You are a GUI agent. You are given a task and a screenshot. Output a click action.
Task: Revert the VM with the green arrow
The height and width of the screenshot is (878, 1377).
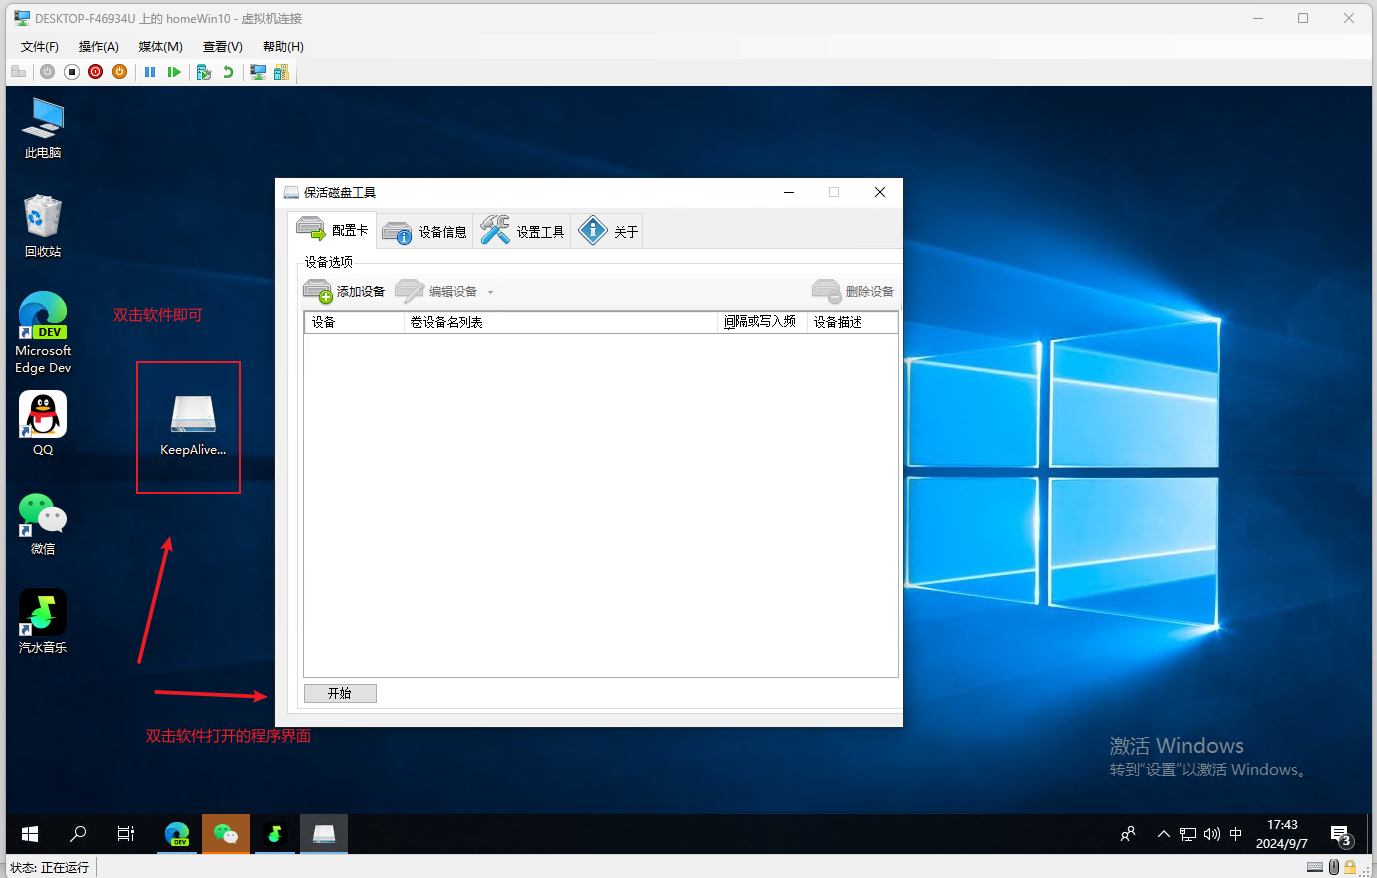pyautogui.click(x=228, y=72)
